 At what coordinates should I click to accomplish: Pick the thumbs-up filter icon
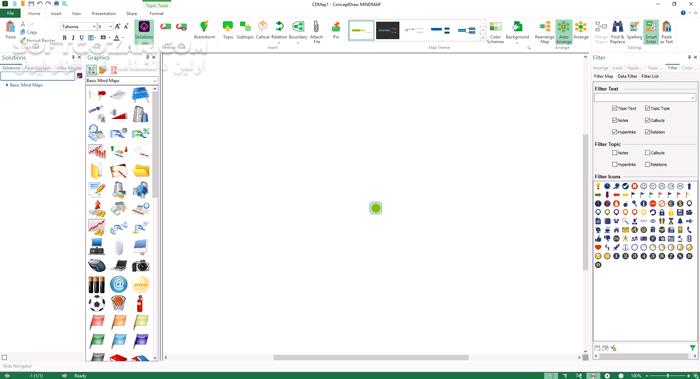pyautogui.click(x=598, y=238)
